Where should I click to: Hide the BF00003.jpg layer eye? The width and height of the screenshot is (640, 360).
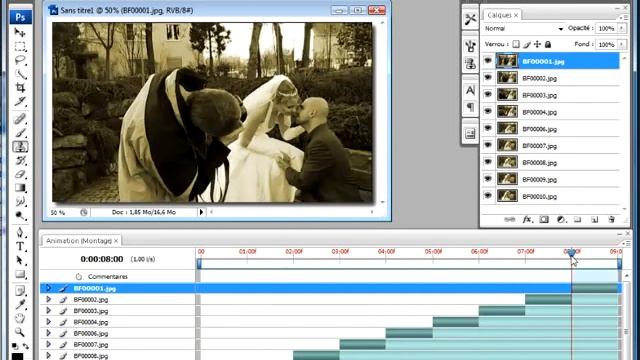[488, 95]
